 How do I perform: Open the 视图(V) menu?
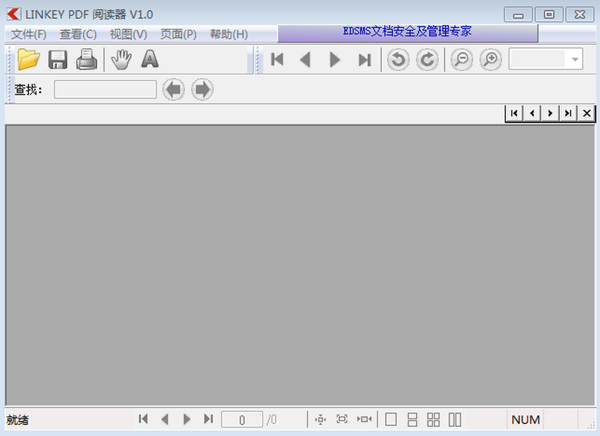point(128,34)
